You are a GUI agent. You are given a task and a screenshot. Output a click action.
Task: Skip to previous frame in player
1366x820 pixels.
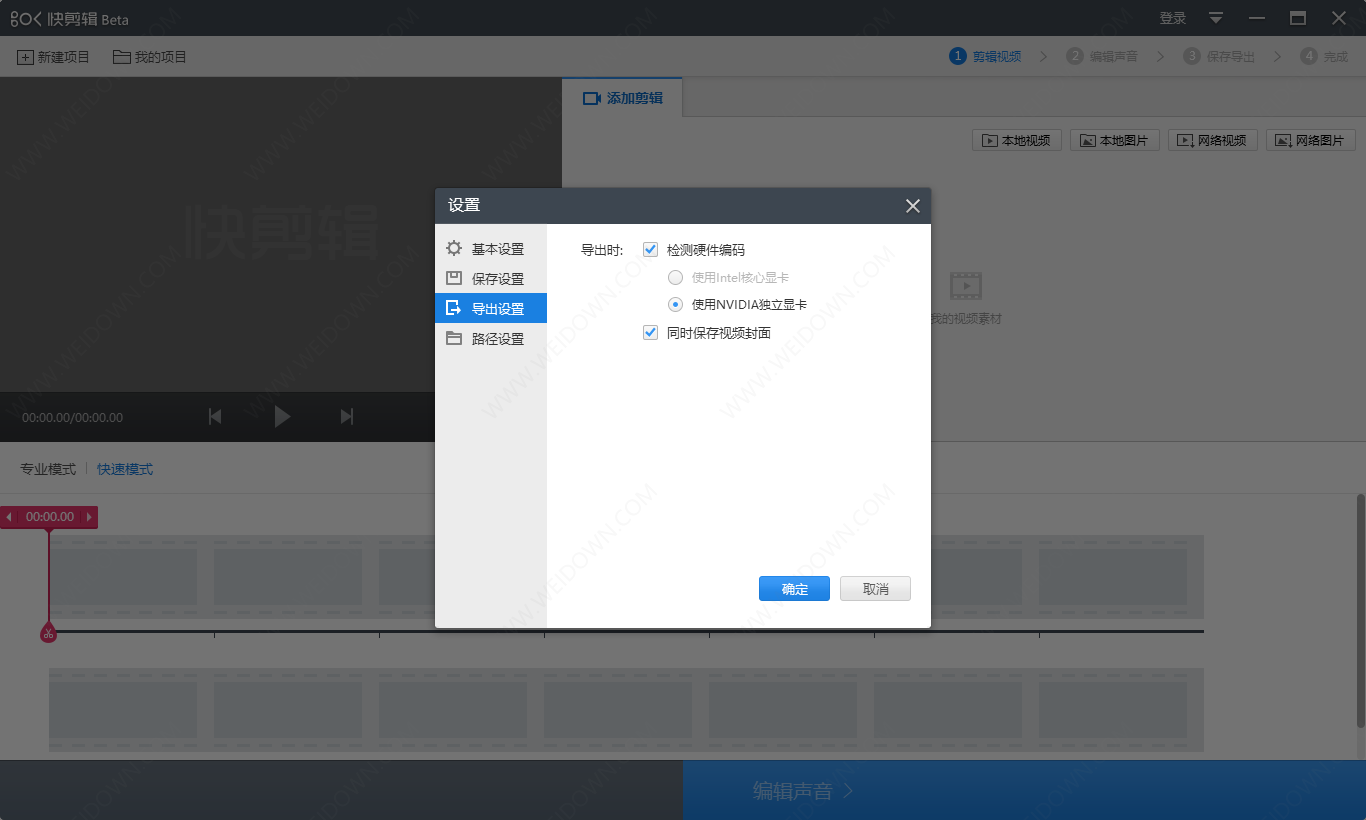[x=215, y=417]
